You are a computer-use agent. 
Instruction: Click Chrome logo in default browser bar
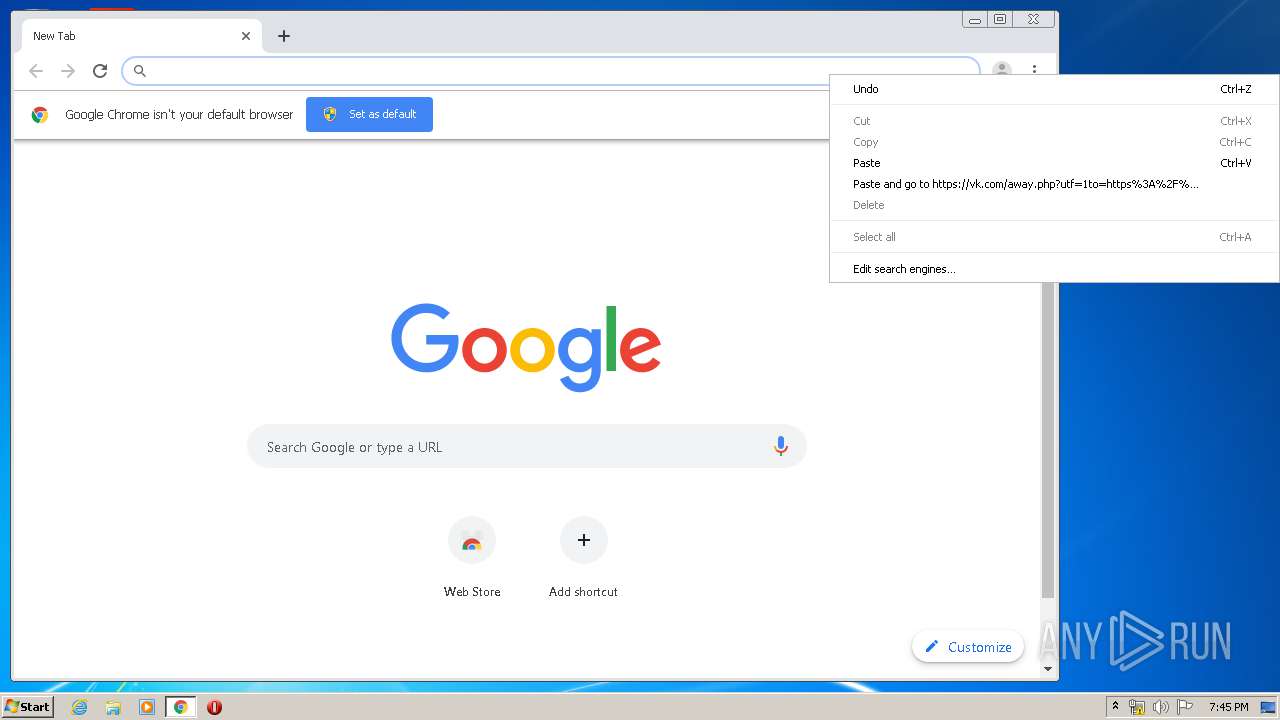pos(40,114)
